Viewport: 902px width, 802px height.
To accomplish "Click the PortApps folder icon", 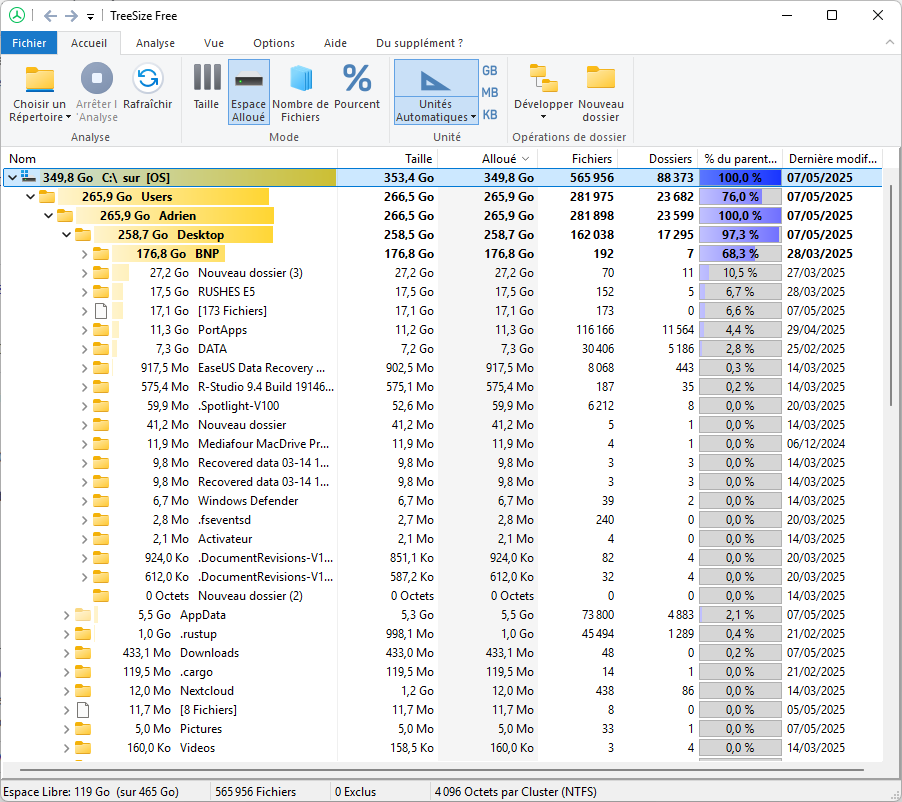I will coord(101,330).
